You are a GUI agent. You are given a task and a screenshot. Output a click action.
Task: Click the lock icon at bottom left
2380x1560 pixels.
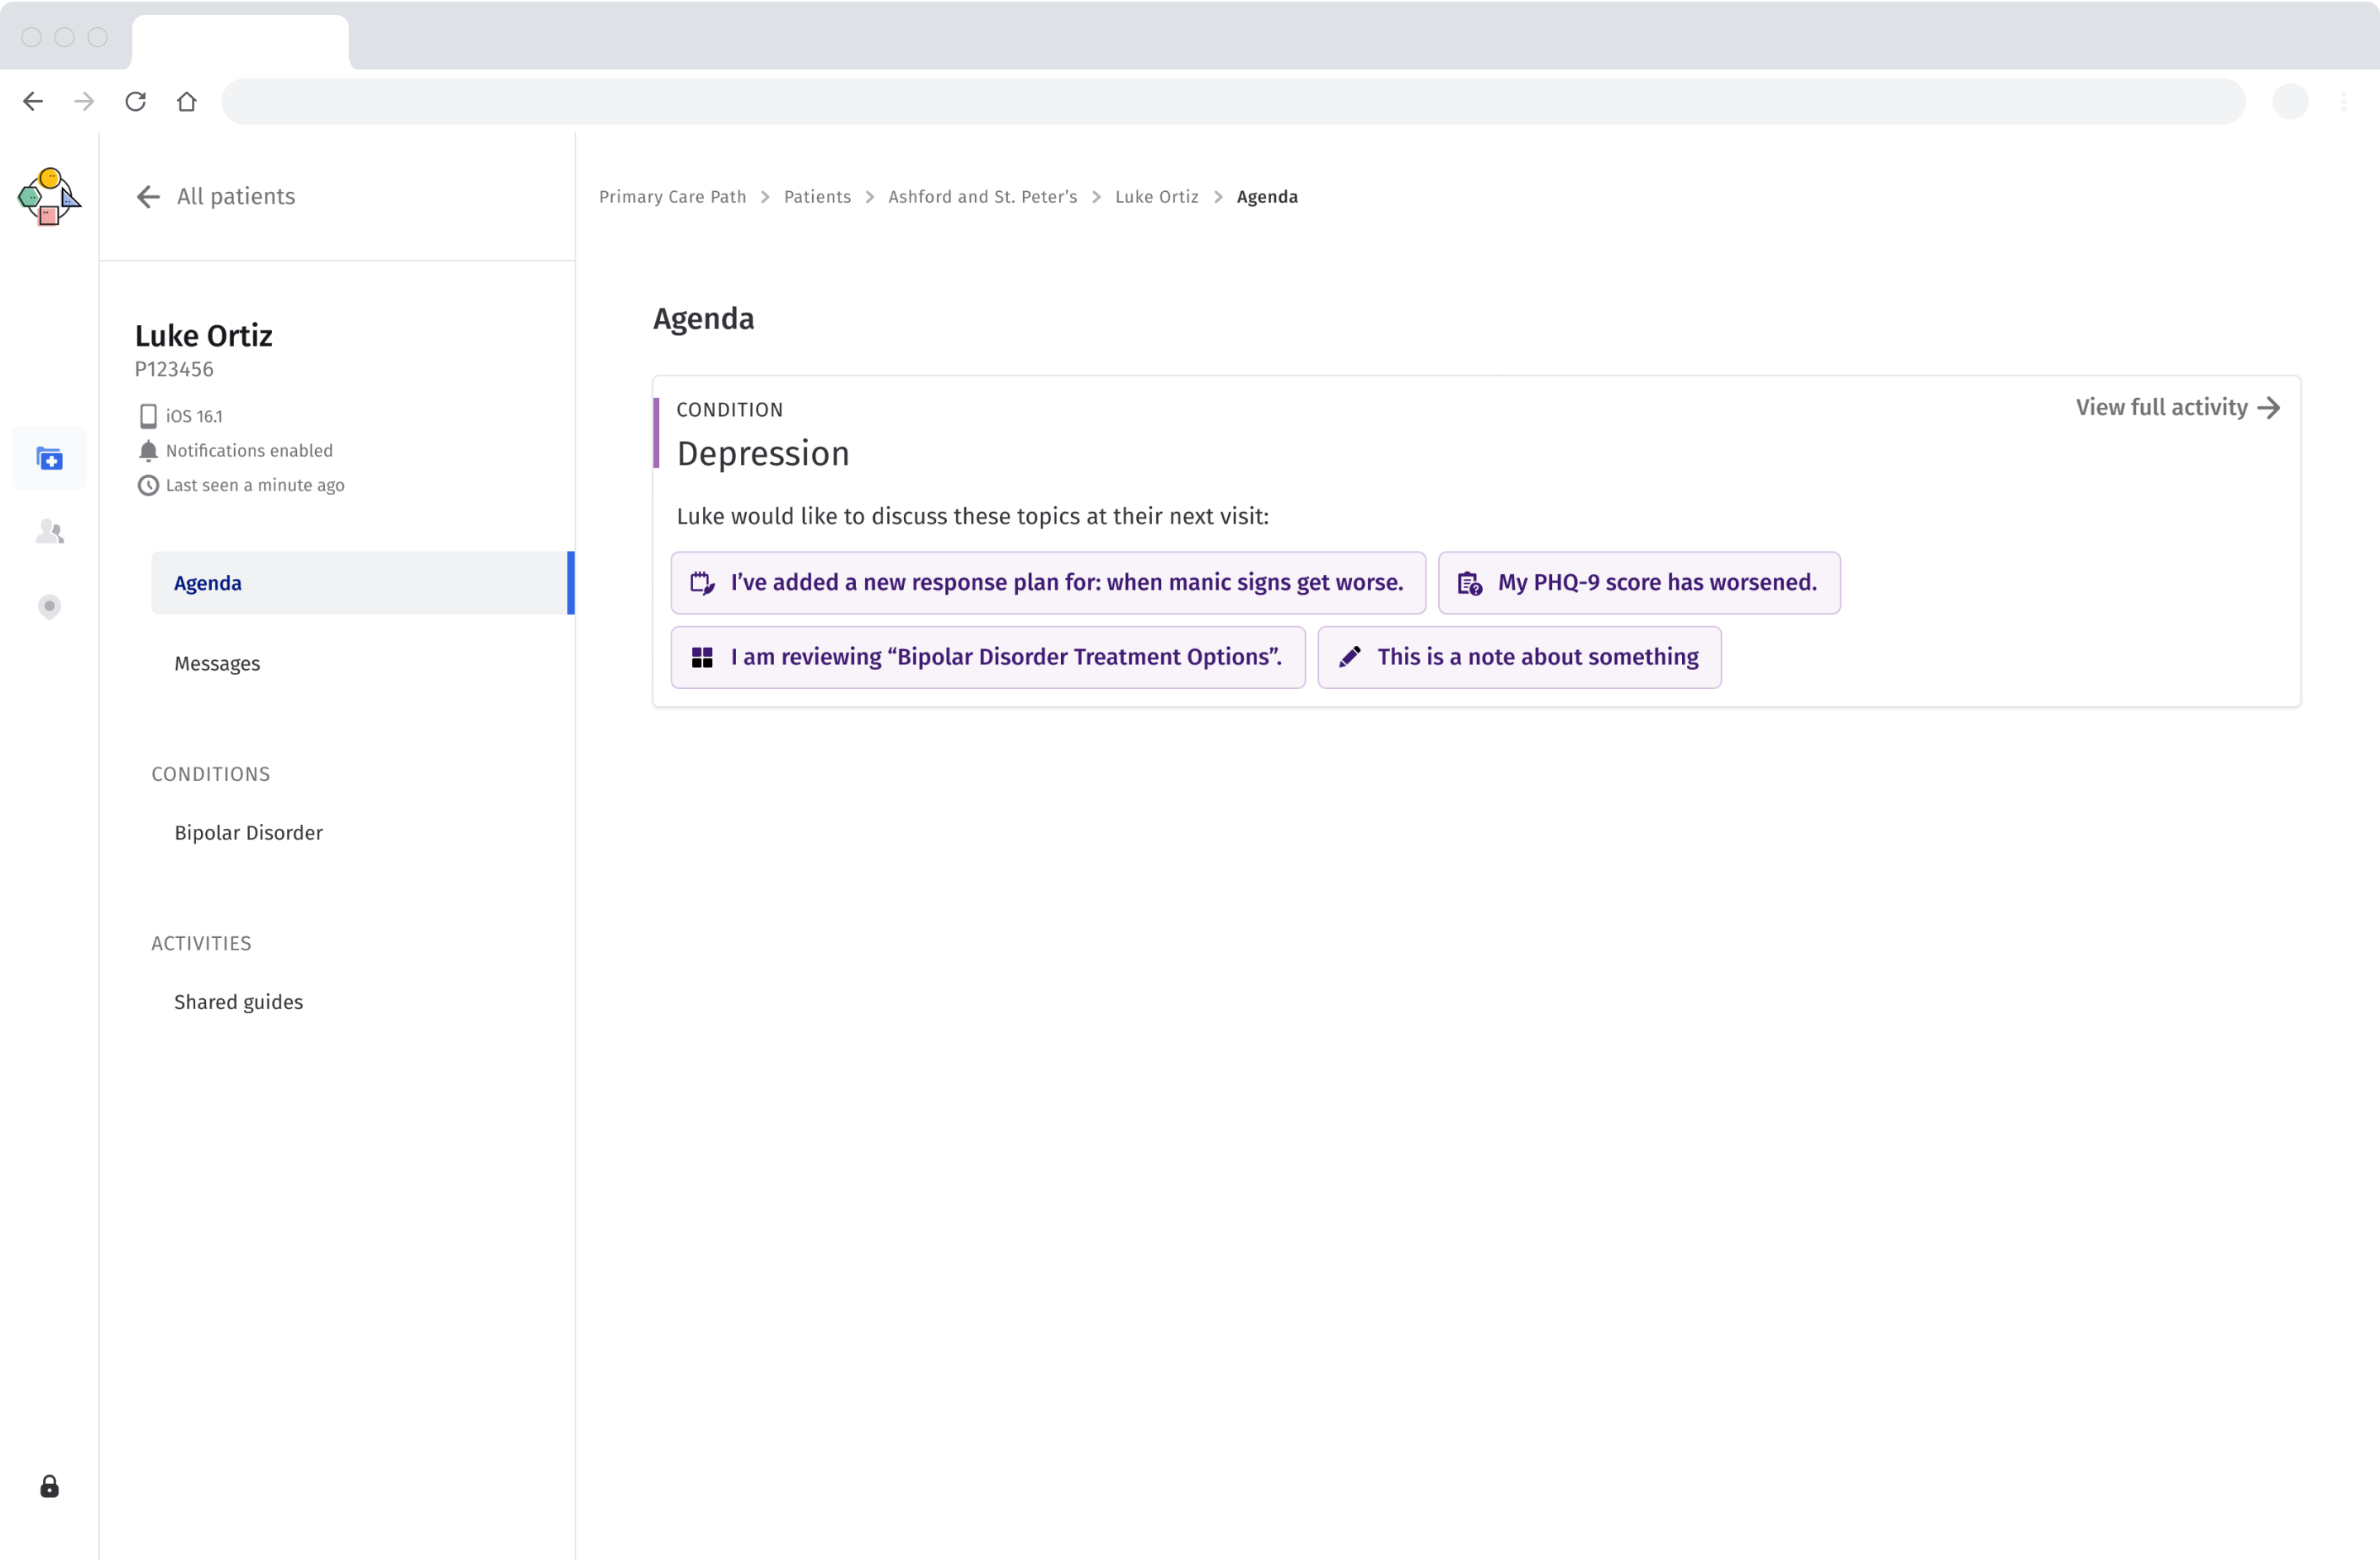pyautogui.click(x=49, y=1487)
